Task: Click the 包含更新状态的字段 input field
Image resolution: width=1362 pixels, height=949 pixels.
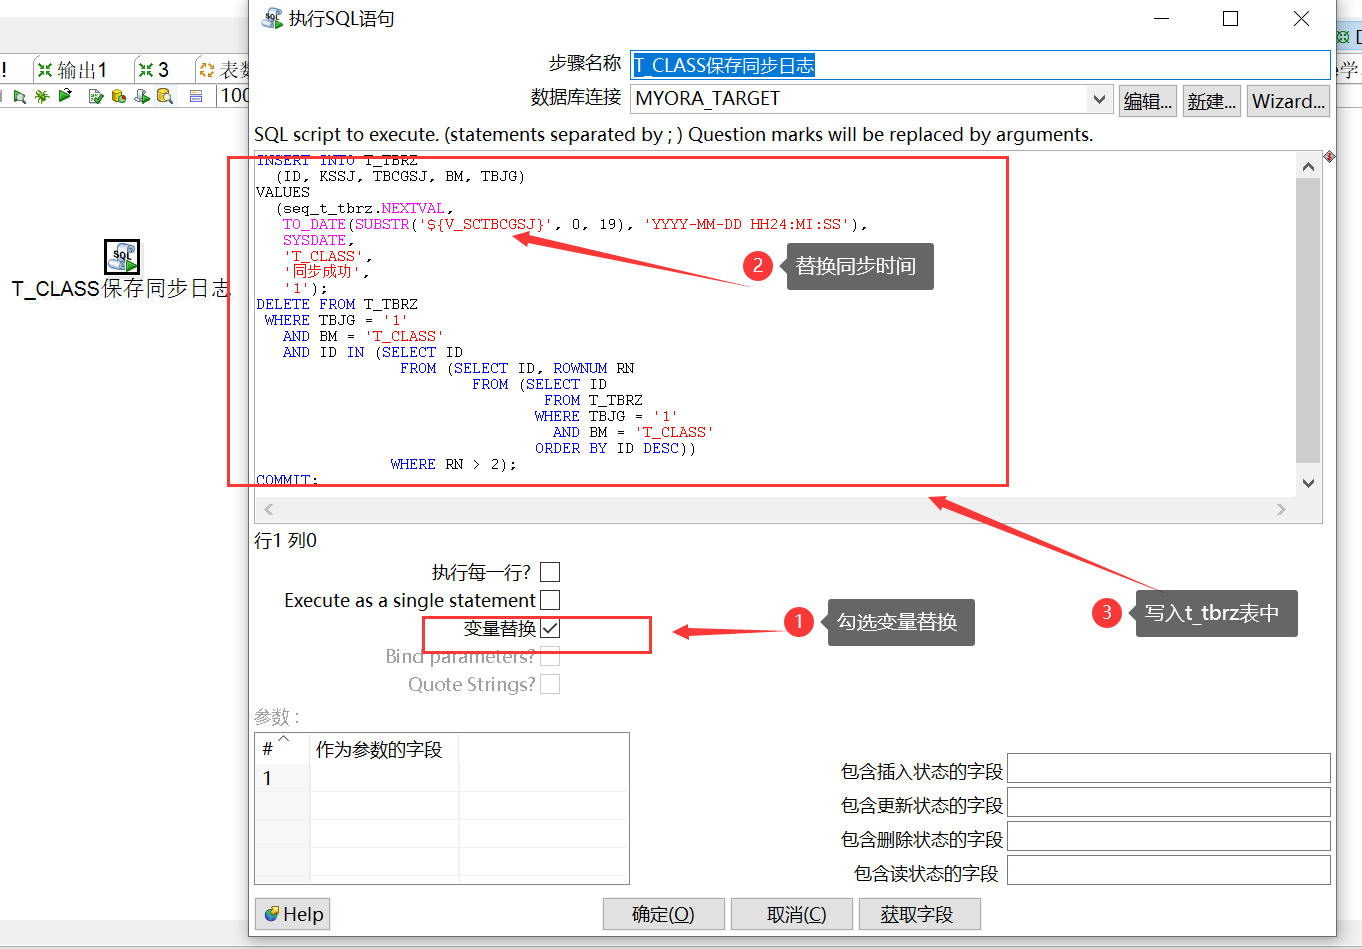Action: click(x=1169, y=802)
